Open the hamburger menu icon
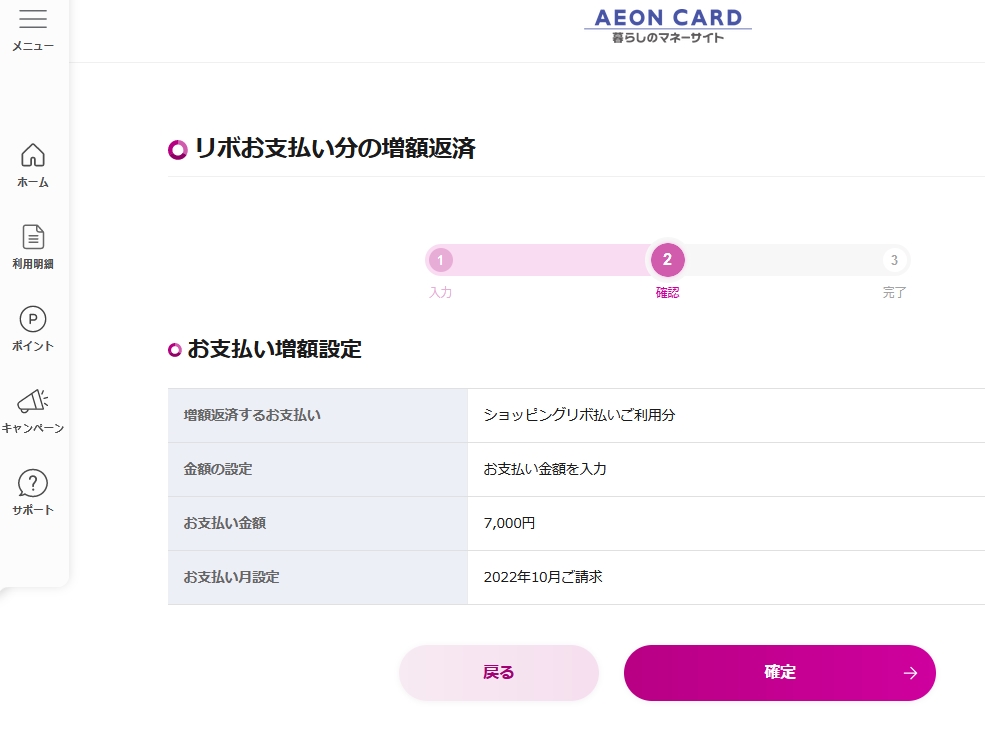 pyautogui.click(x=33, y=19)
